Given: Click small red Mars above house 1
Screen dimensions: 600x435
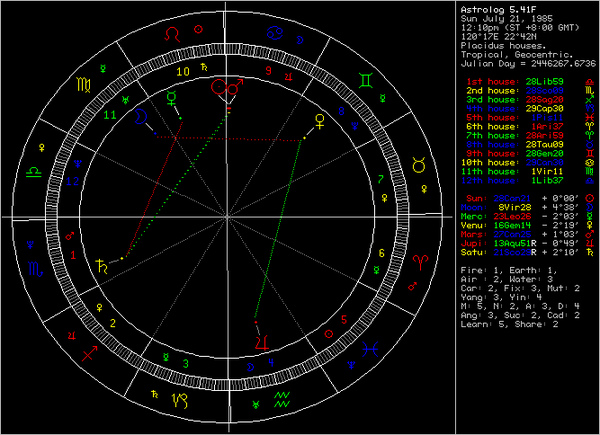Looking at the screenshot, I should 69,236.
